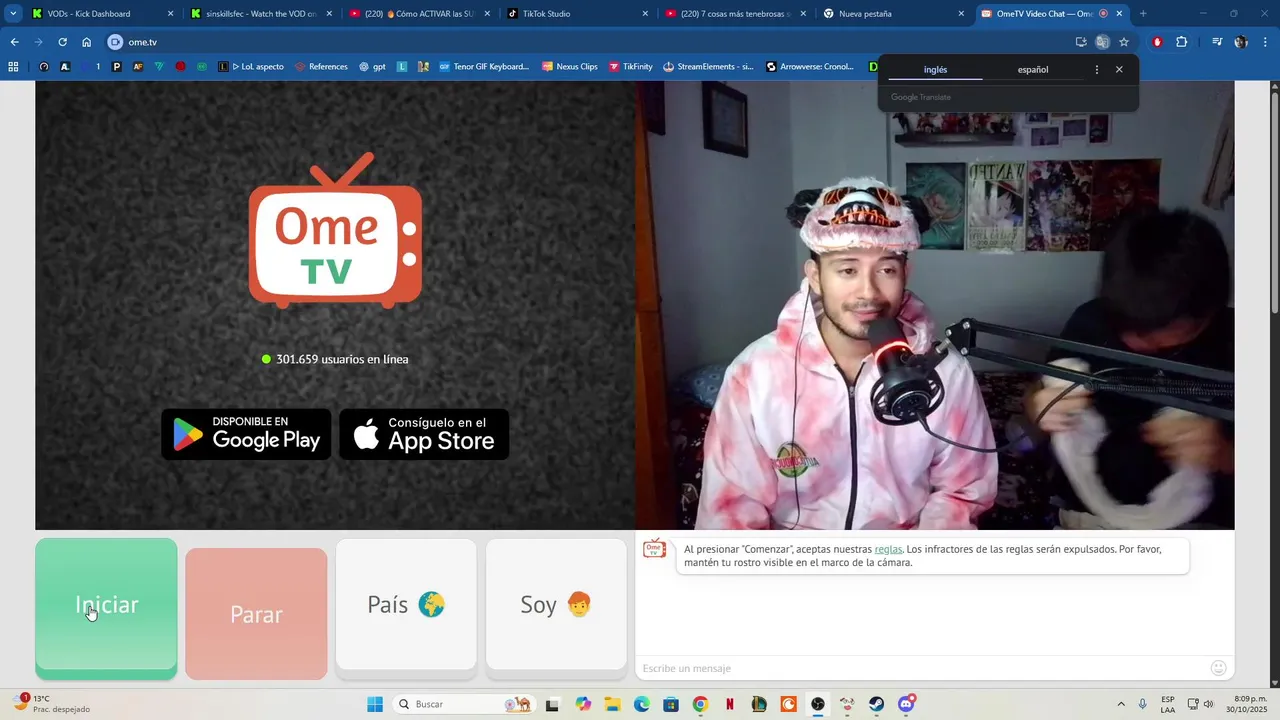The width and height of the screenshot is (1280, 720).
Task: Open a new browser tab
Action: coord(1143,14)
